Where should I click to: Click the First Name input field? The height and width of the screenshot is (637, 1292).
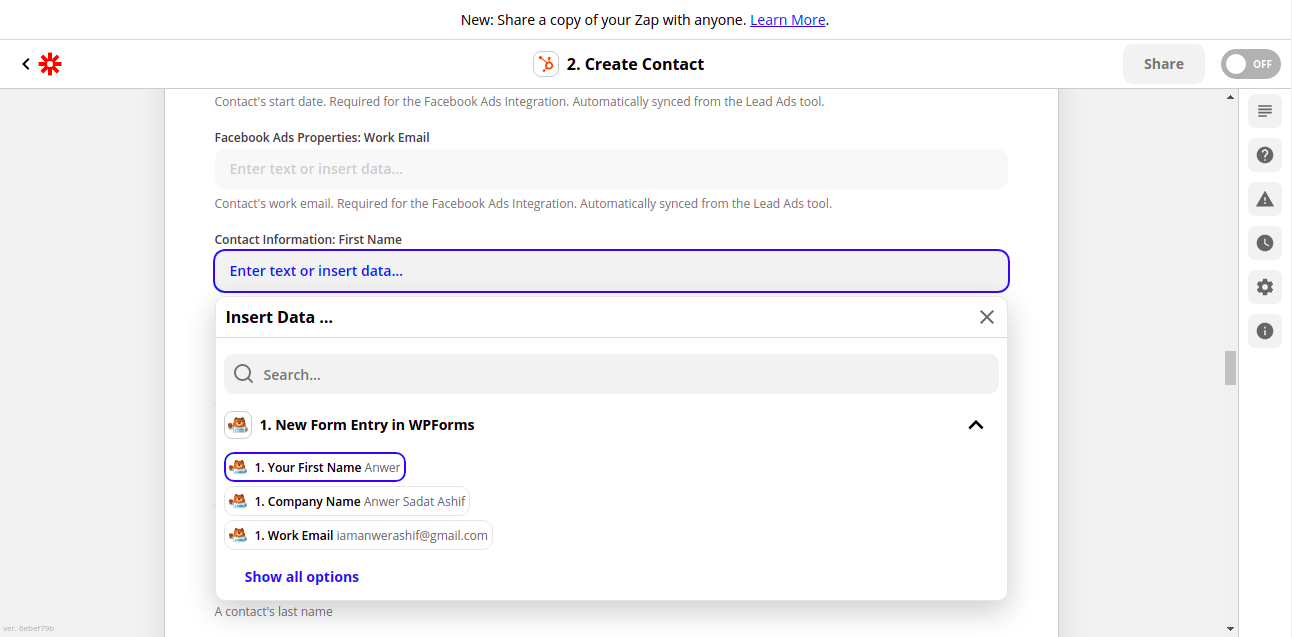tap(611, 271)
